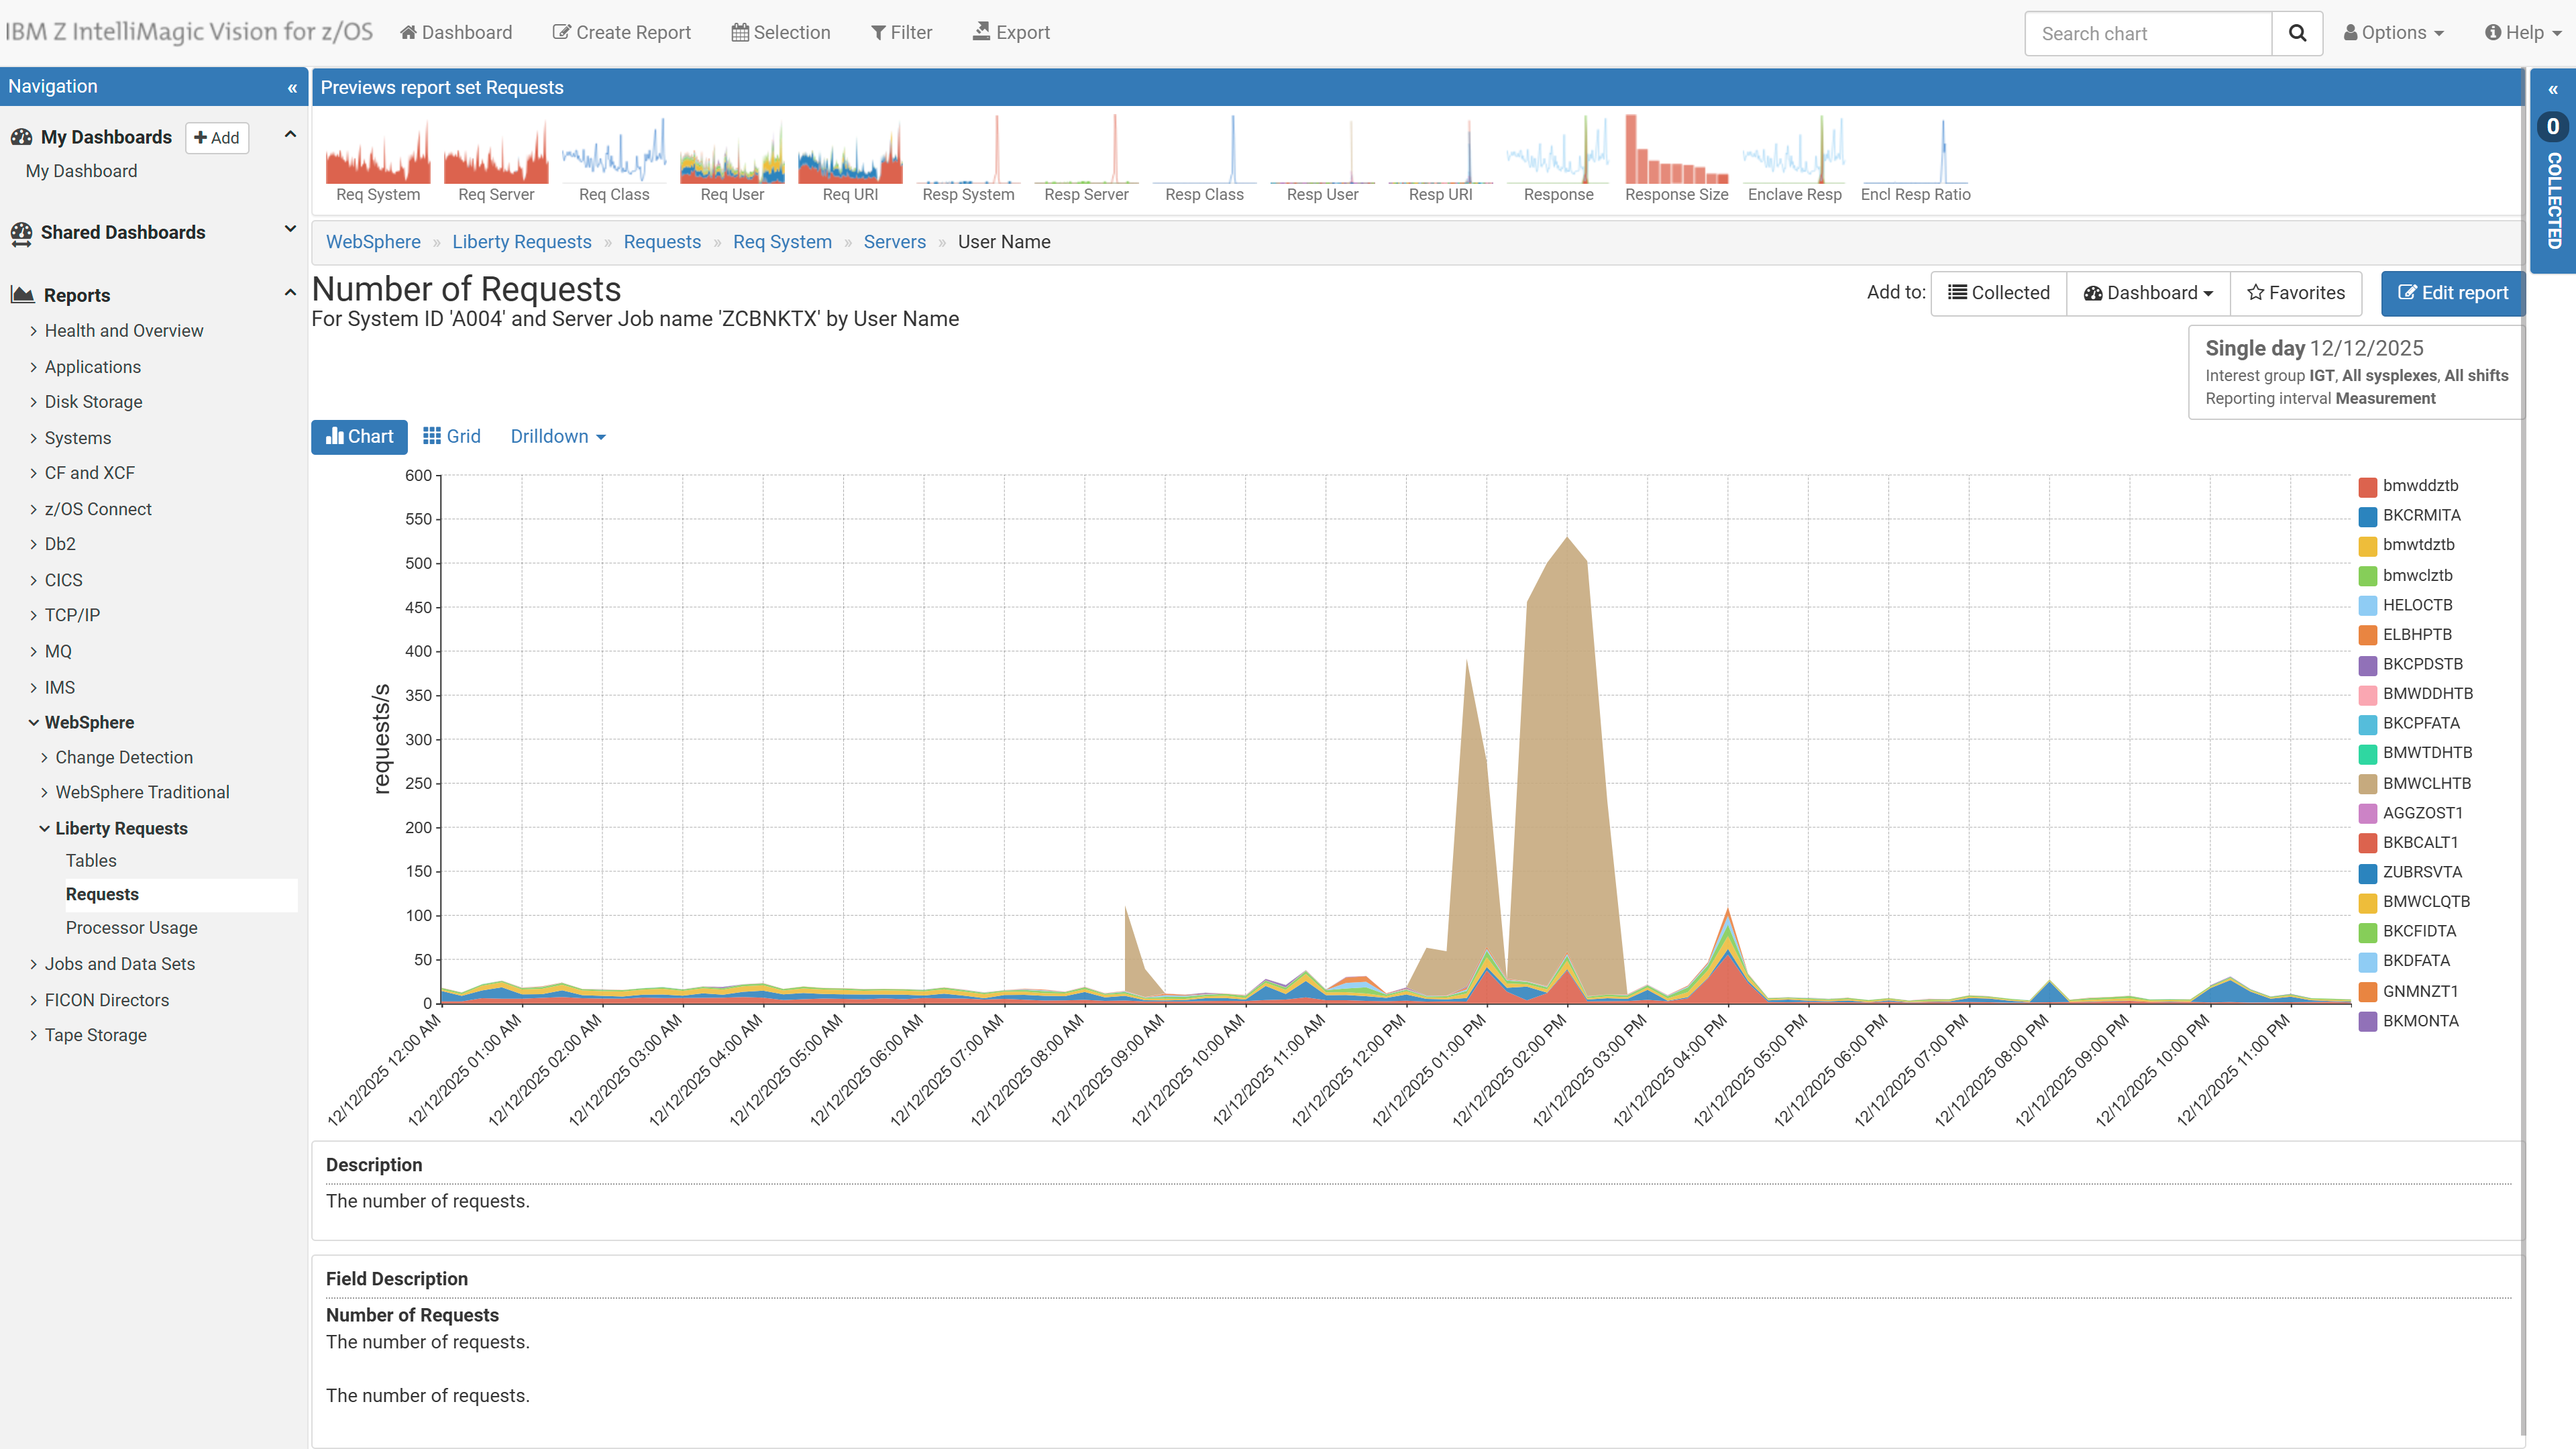This screenshot has height=1449, width=2576.
Task: Toggle the BKCRMITA legend swatch
Action: [2367, 516]
